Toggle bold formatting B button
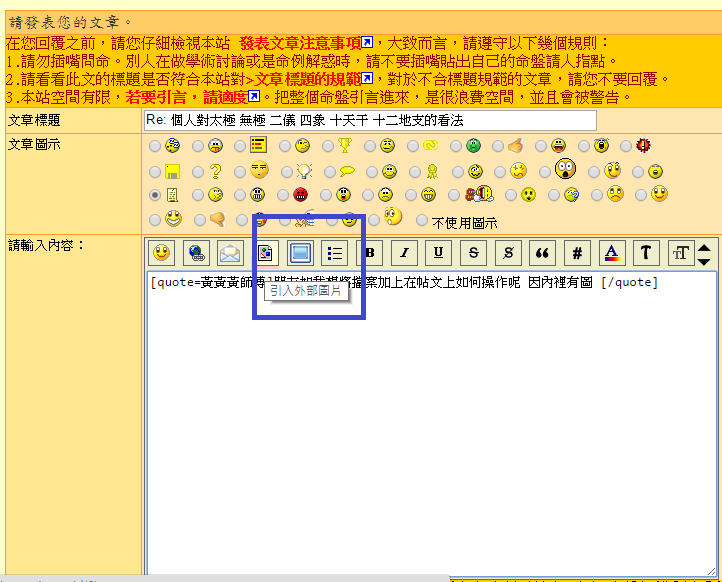The height and width of the screenshot is (582, 722). tap(370, 253)
